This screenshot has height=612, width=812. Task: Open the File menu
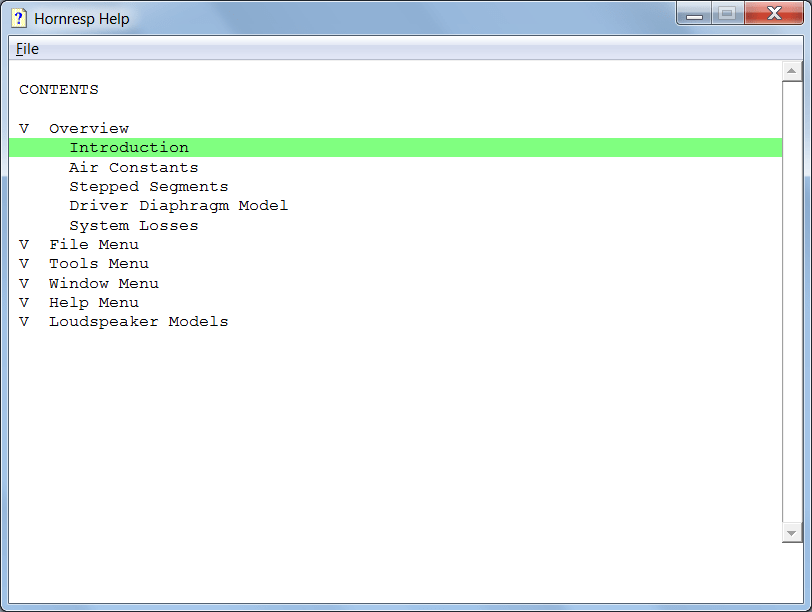[x=27, y=49]
